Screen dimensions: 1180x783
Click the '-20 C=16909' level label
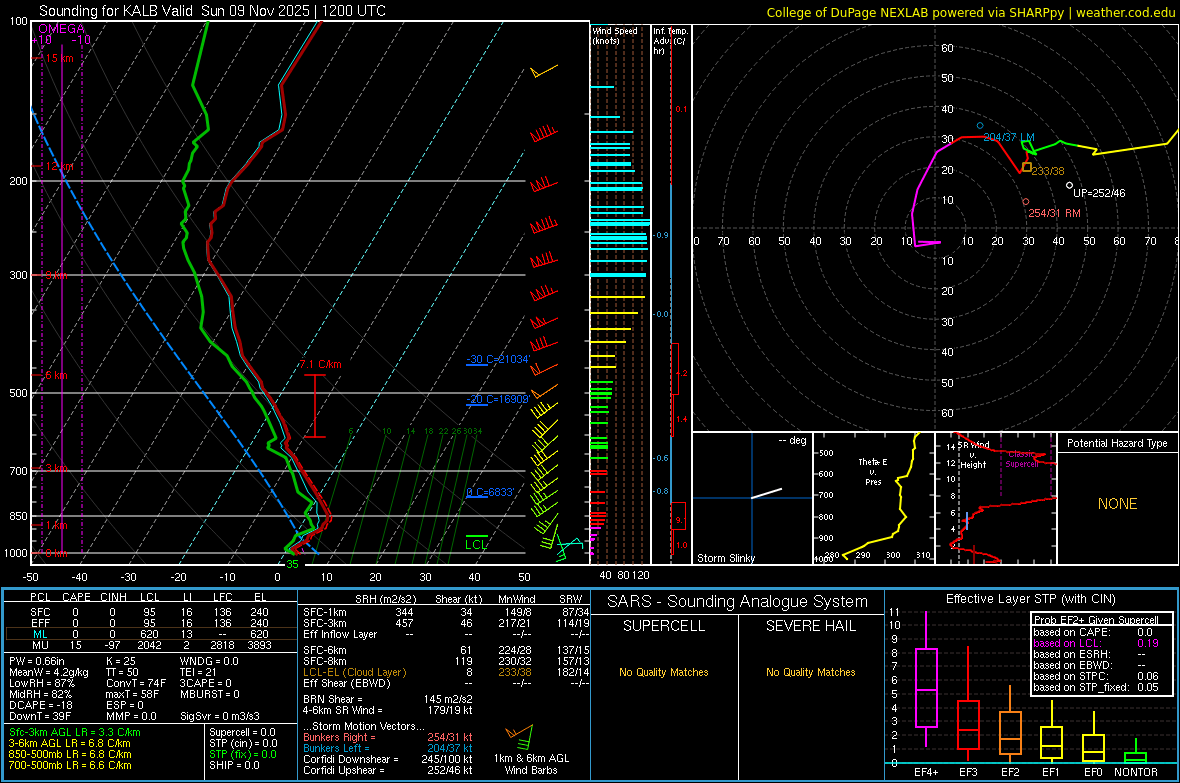click(x=497, y=399)
